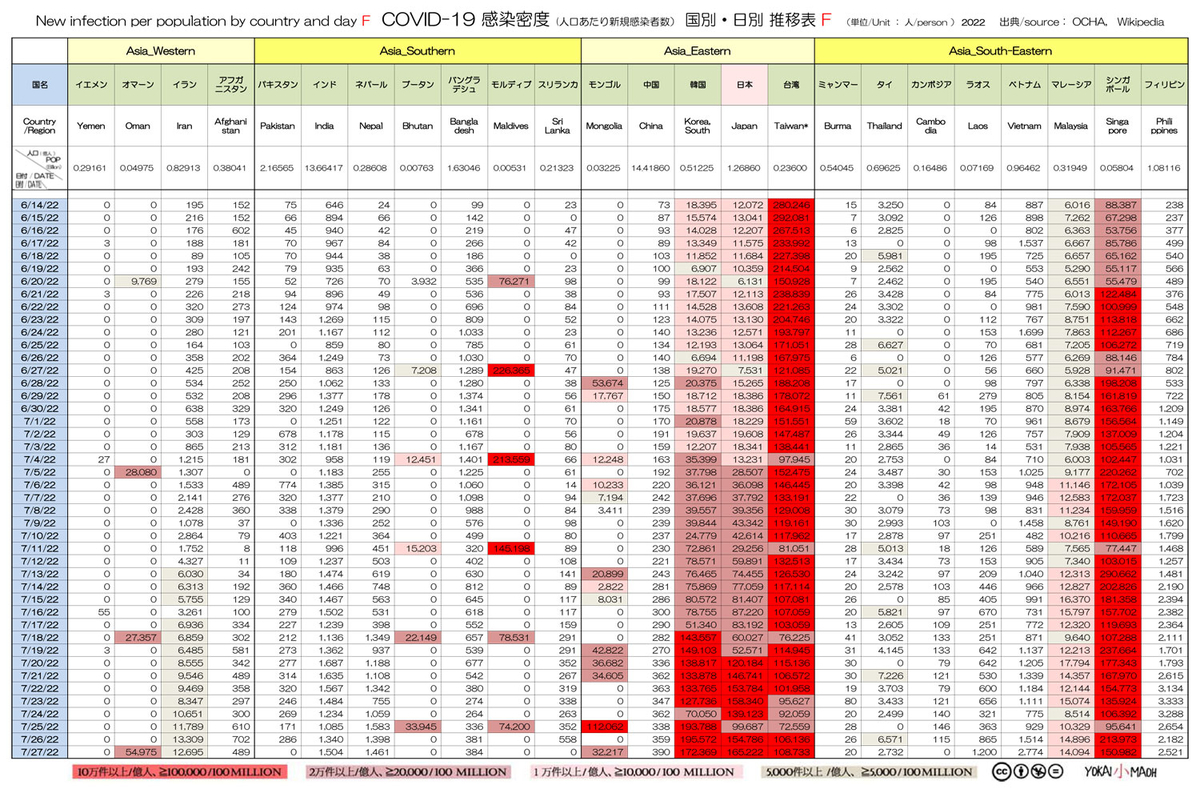The height and width of the screenshot is (789, 1200).
Task: Click the Japan country header cell
Action: 744,127
